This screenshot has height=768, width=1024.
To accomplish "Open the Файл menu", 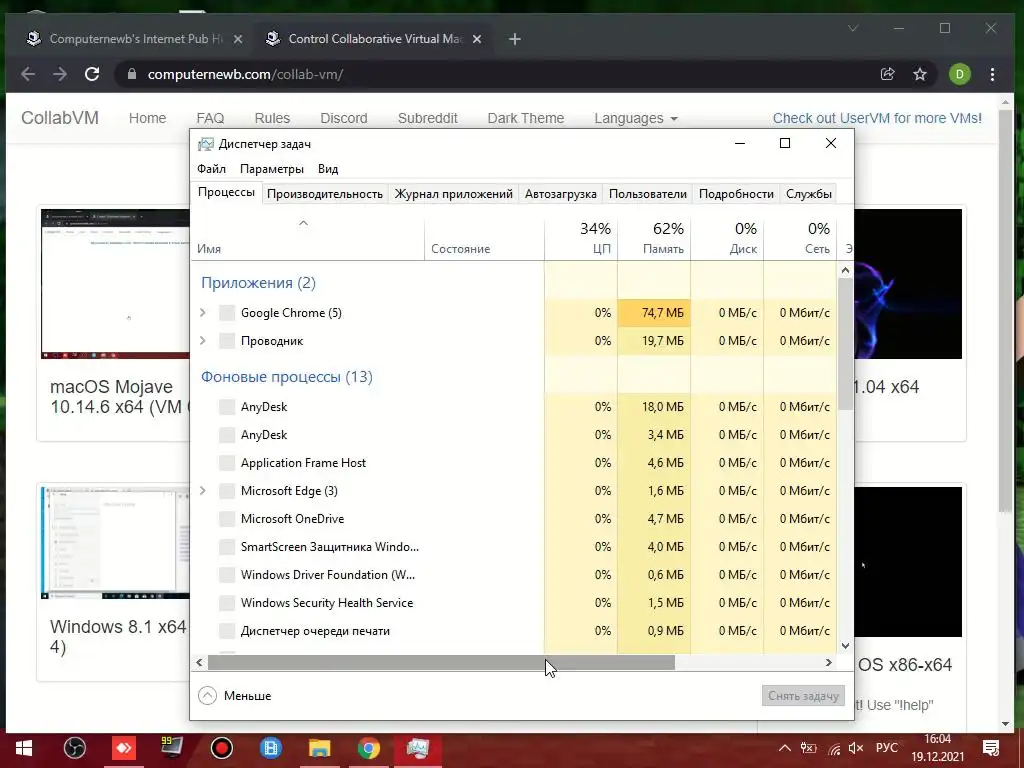I will pos(212,169).
